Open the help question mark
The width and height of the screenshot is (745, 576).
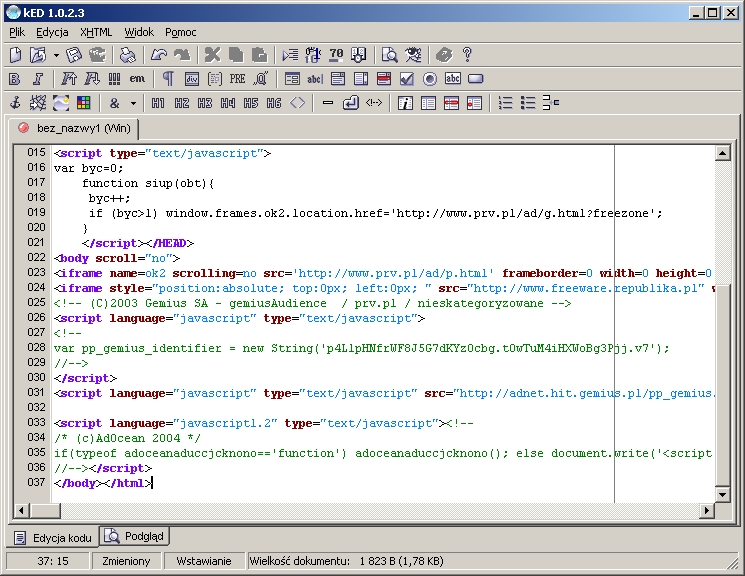pyautogui.click(x=467, y=55)
